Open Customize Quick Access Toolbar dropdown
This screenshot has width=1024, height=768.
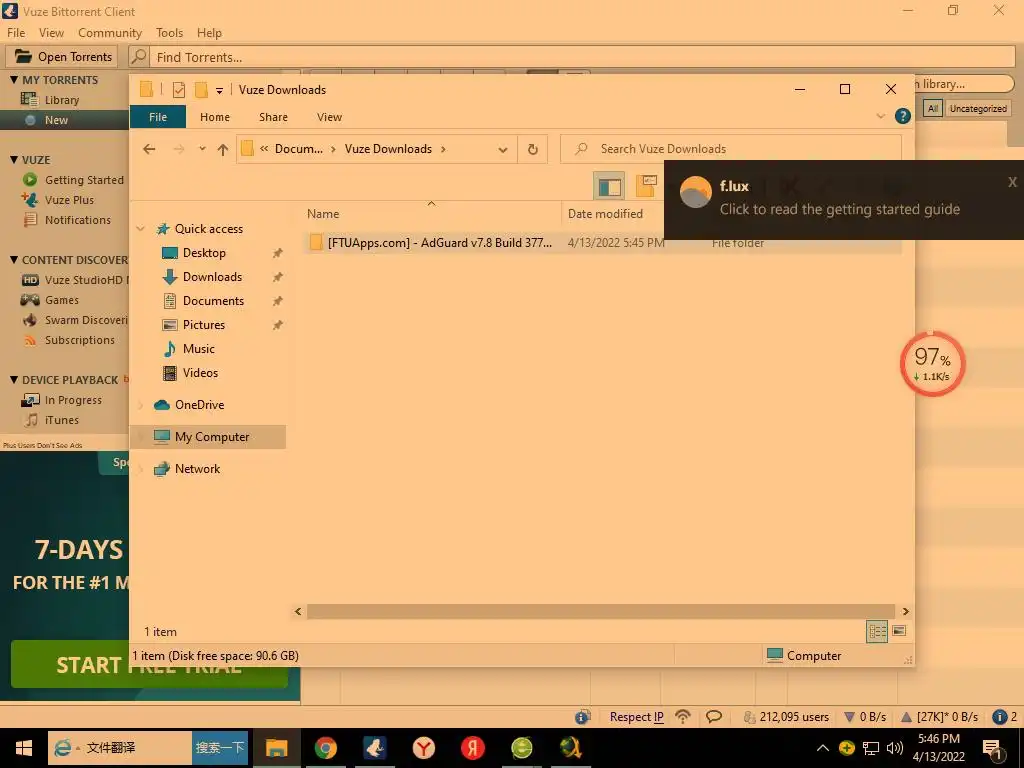point(219,91)
